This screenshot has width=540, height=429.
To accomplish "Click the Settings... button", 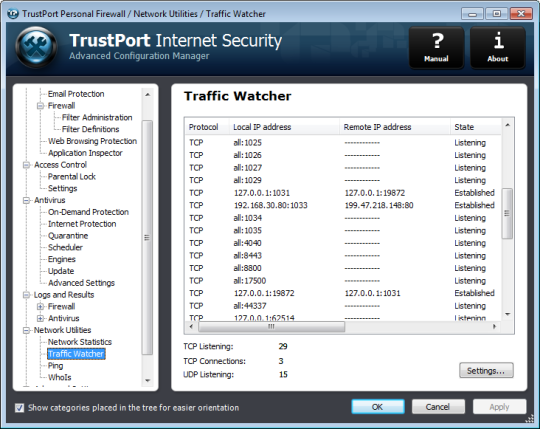I will click(486, 370).
